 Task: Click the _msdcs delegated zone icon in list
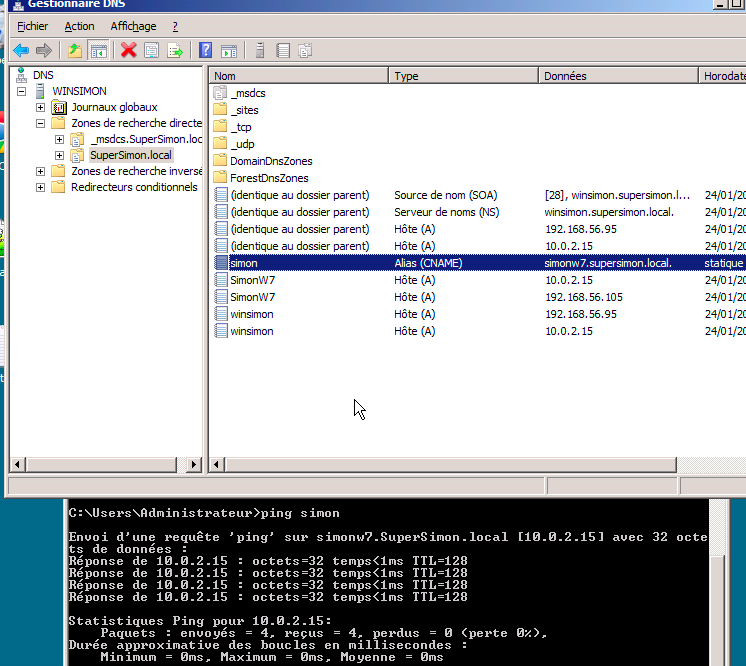(220, 93)
